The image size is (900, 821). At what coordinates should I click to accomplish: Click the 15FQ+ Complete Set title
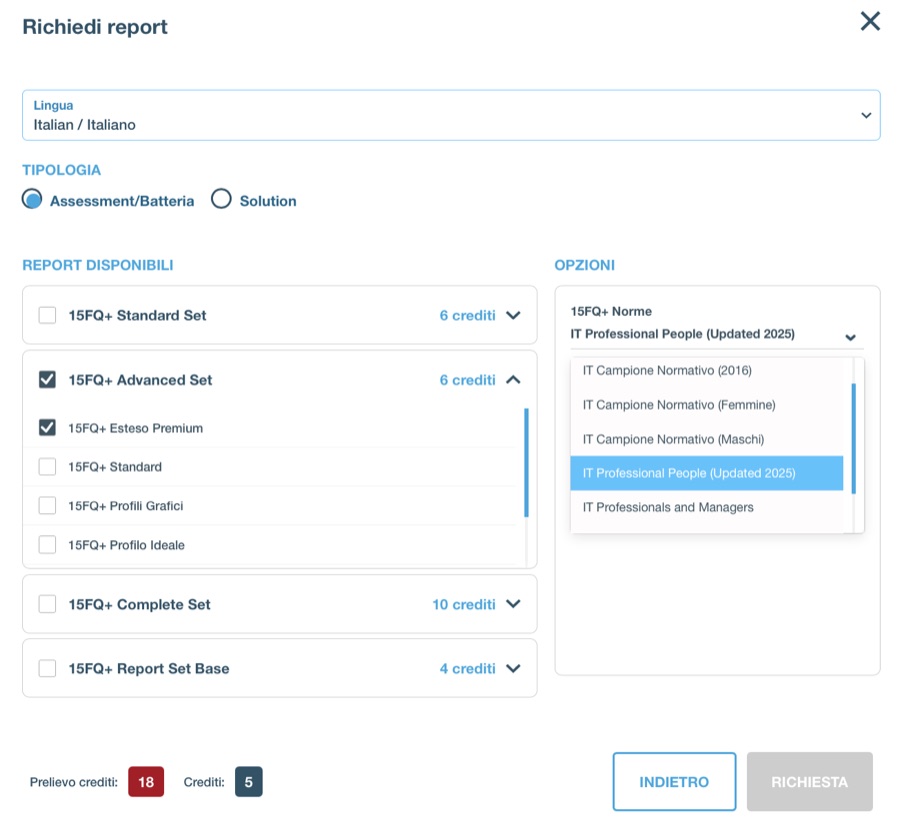[x=139, y=604]
